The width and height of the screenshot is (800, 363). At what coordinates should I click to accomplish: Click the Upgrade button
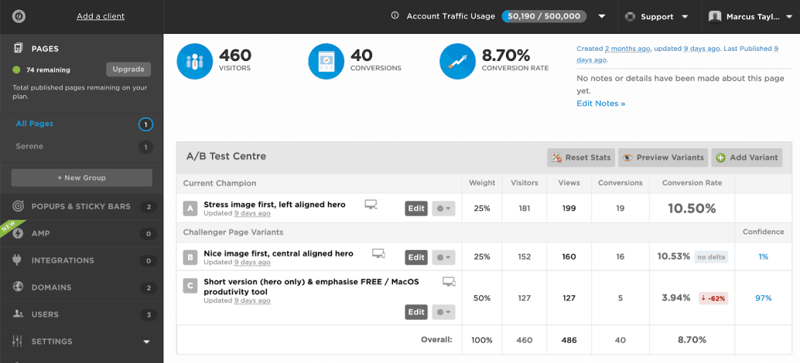click(x=129, y=69)
